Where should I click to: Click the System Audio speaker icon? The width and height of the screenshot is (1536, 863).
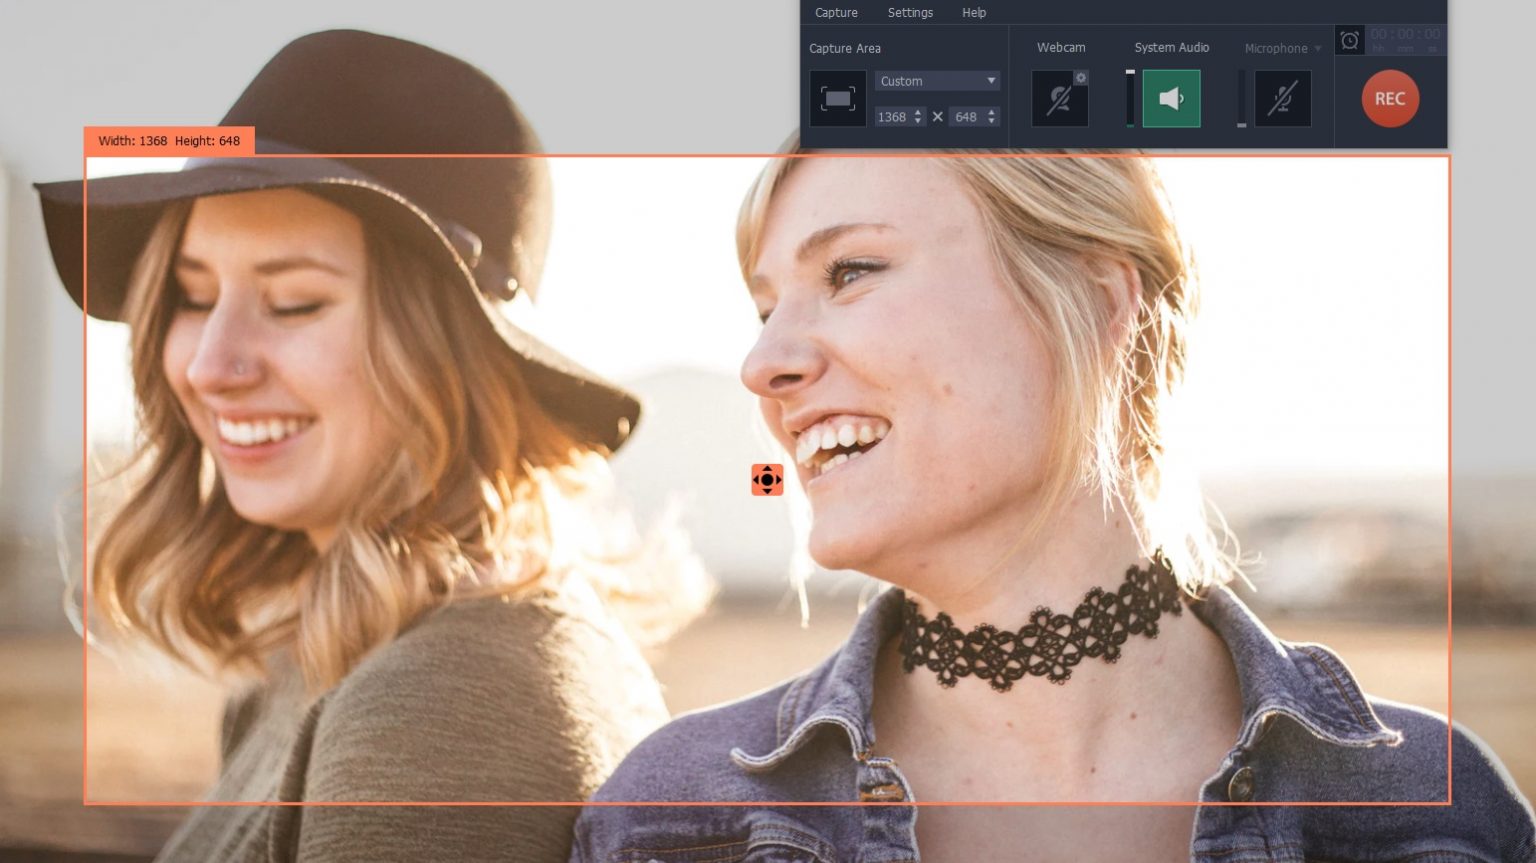point(1171,98)
